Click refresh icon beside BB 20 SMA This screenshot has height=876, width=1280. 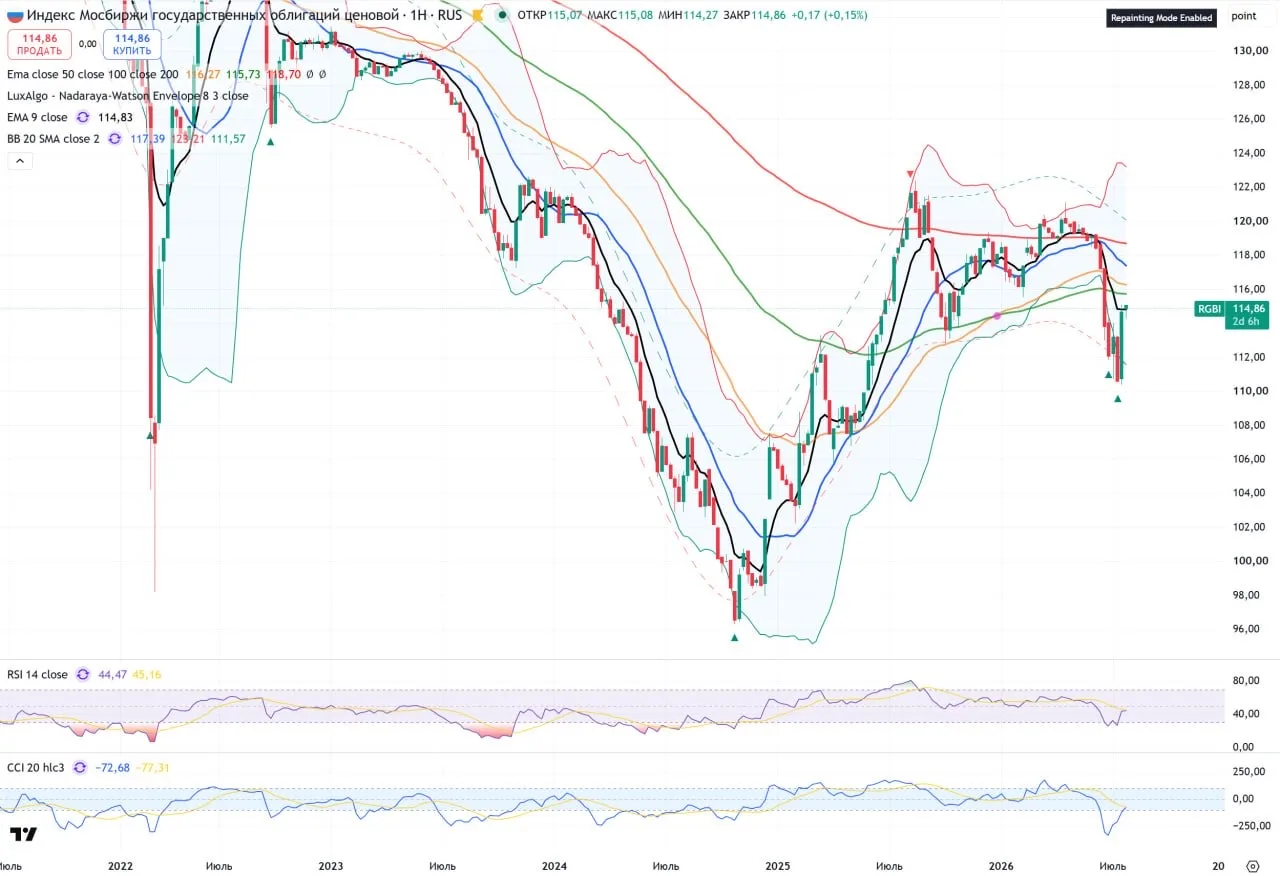click(x=115, y=139)
